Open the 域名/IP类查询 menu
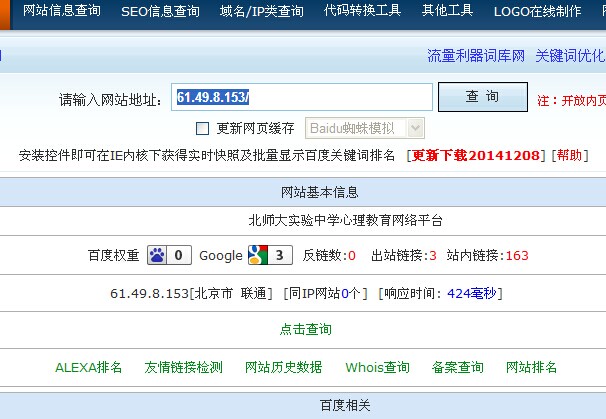606x419 pixels. pos(262,11)
